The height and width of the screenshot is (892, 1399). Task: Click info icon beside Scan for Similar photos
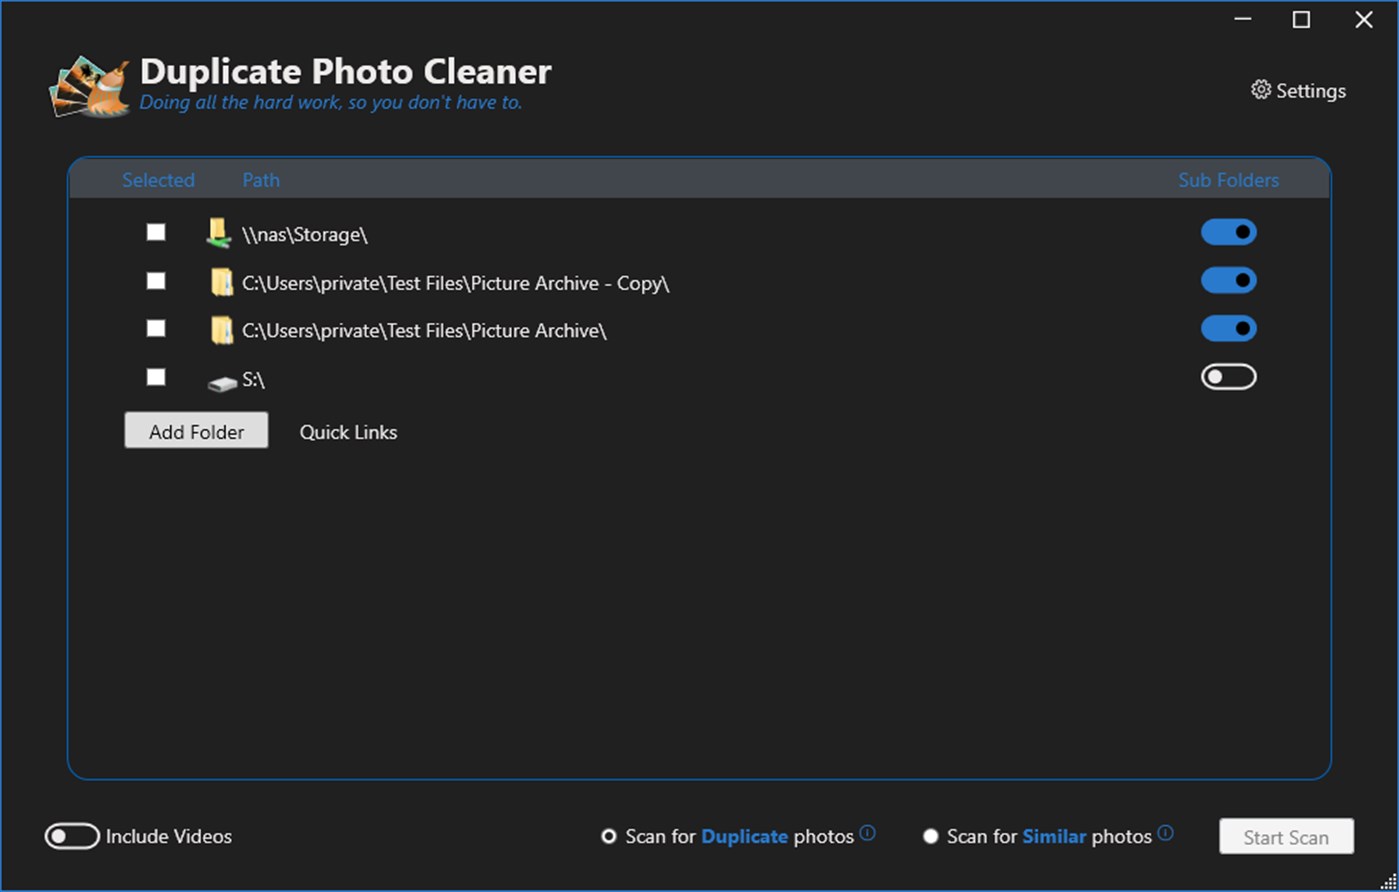click(1165, 833)
